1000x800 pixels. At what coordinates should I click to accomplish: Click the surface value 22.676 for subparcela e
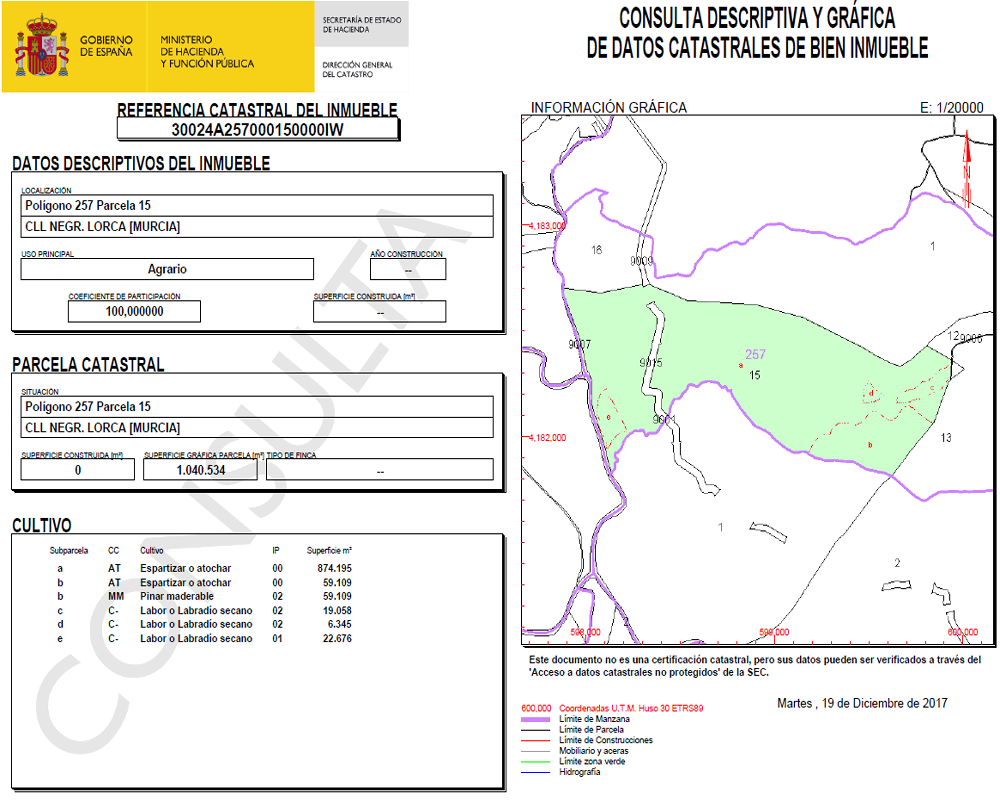(337, 639)
